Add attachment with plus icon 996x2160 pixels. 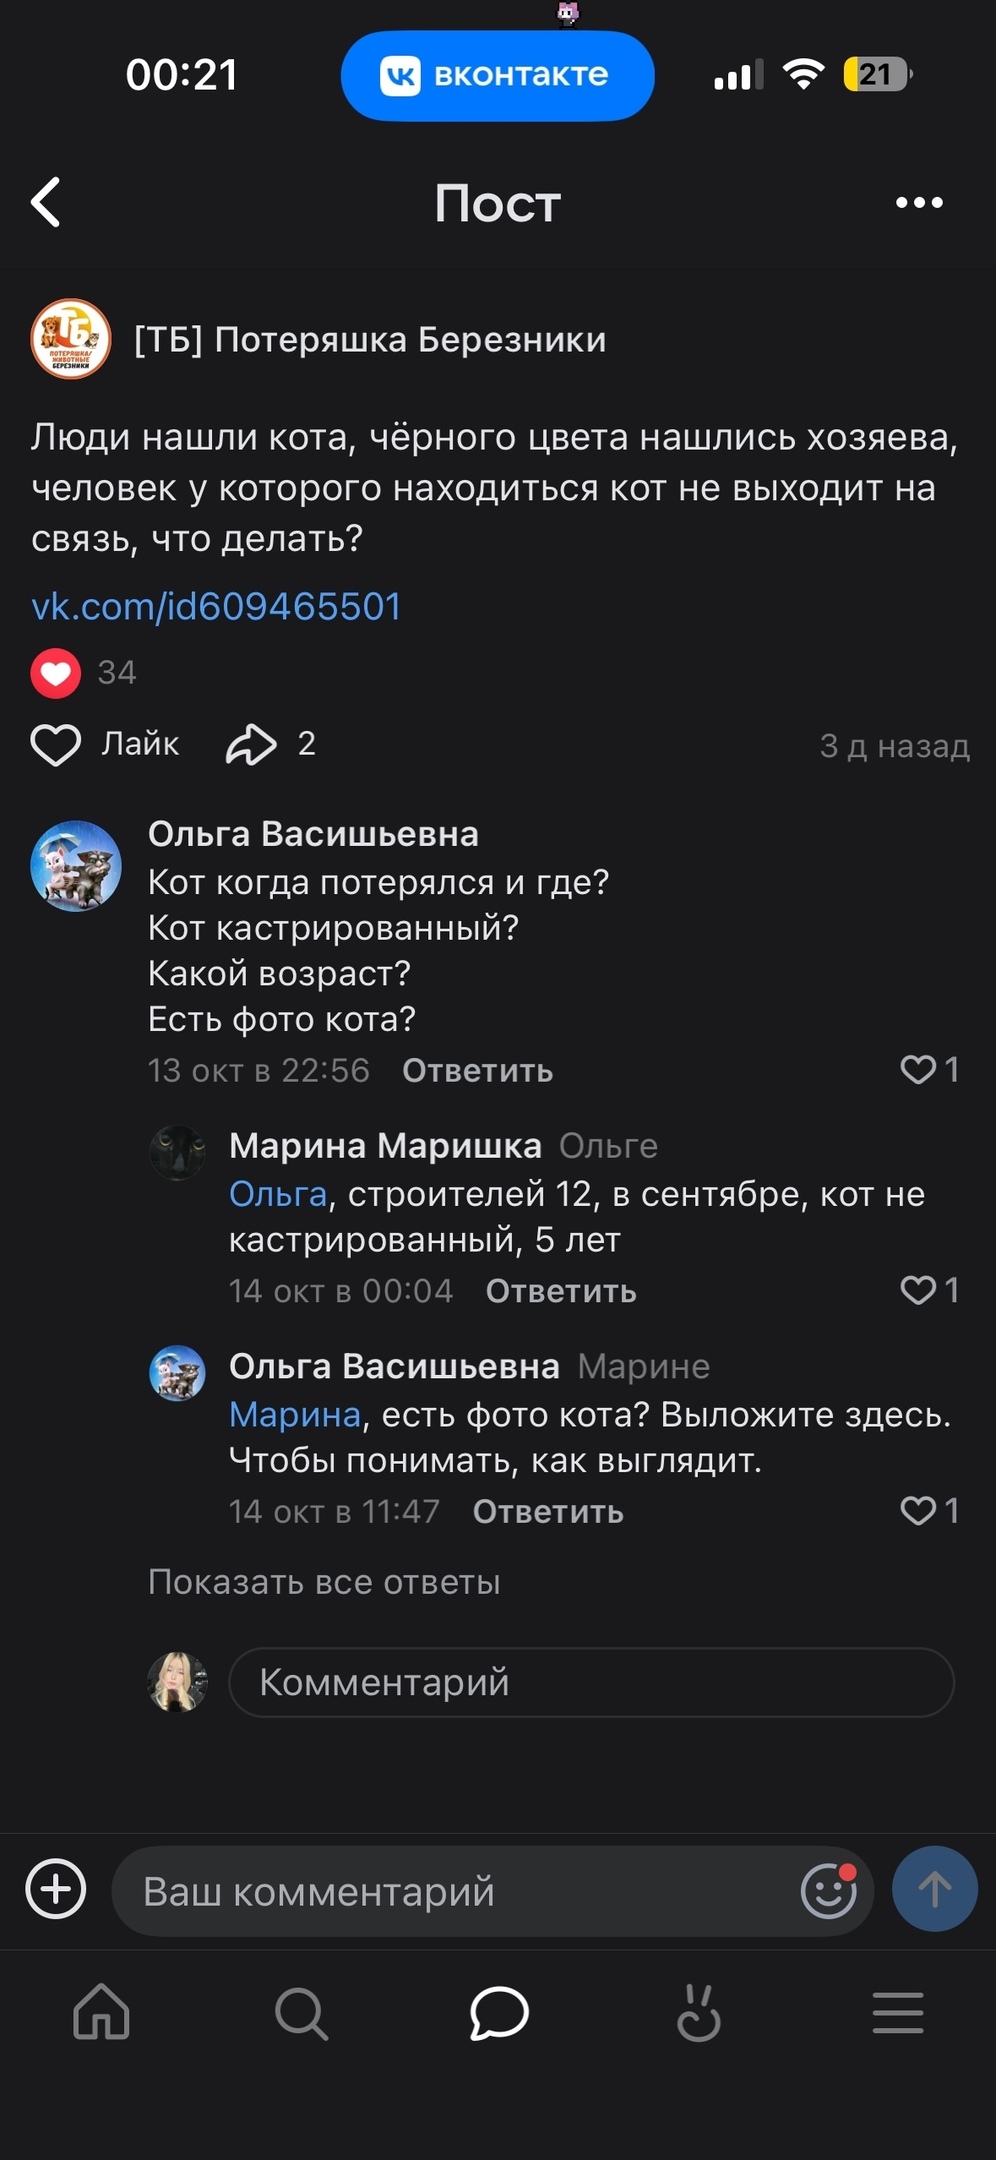coord(56,1890)
